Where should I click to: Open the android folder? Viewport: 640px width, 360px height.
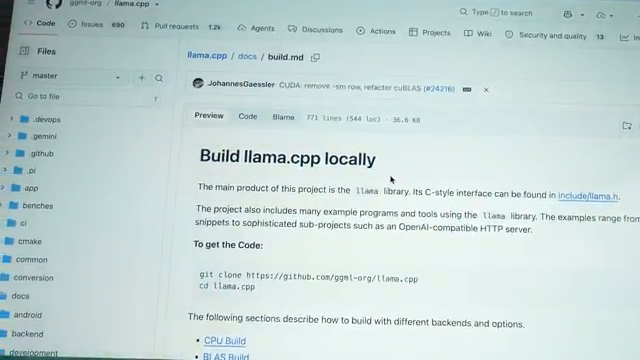(x=28, y=315)
